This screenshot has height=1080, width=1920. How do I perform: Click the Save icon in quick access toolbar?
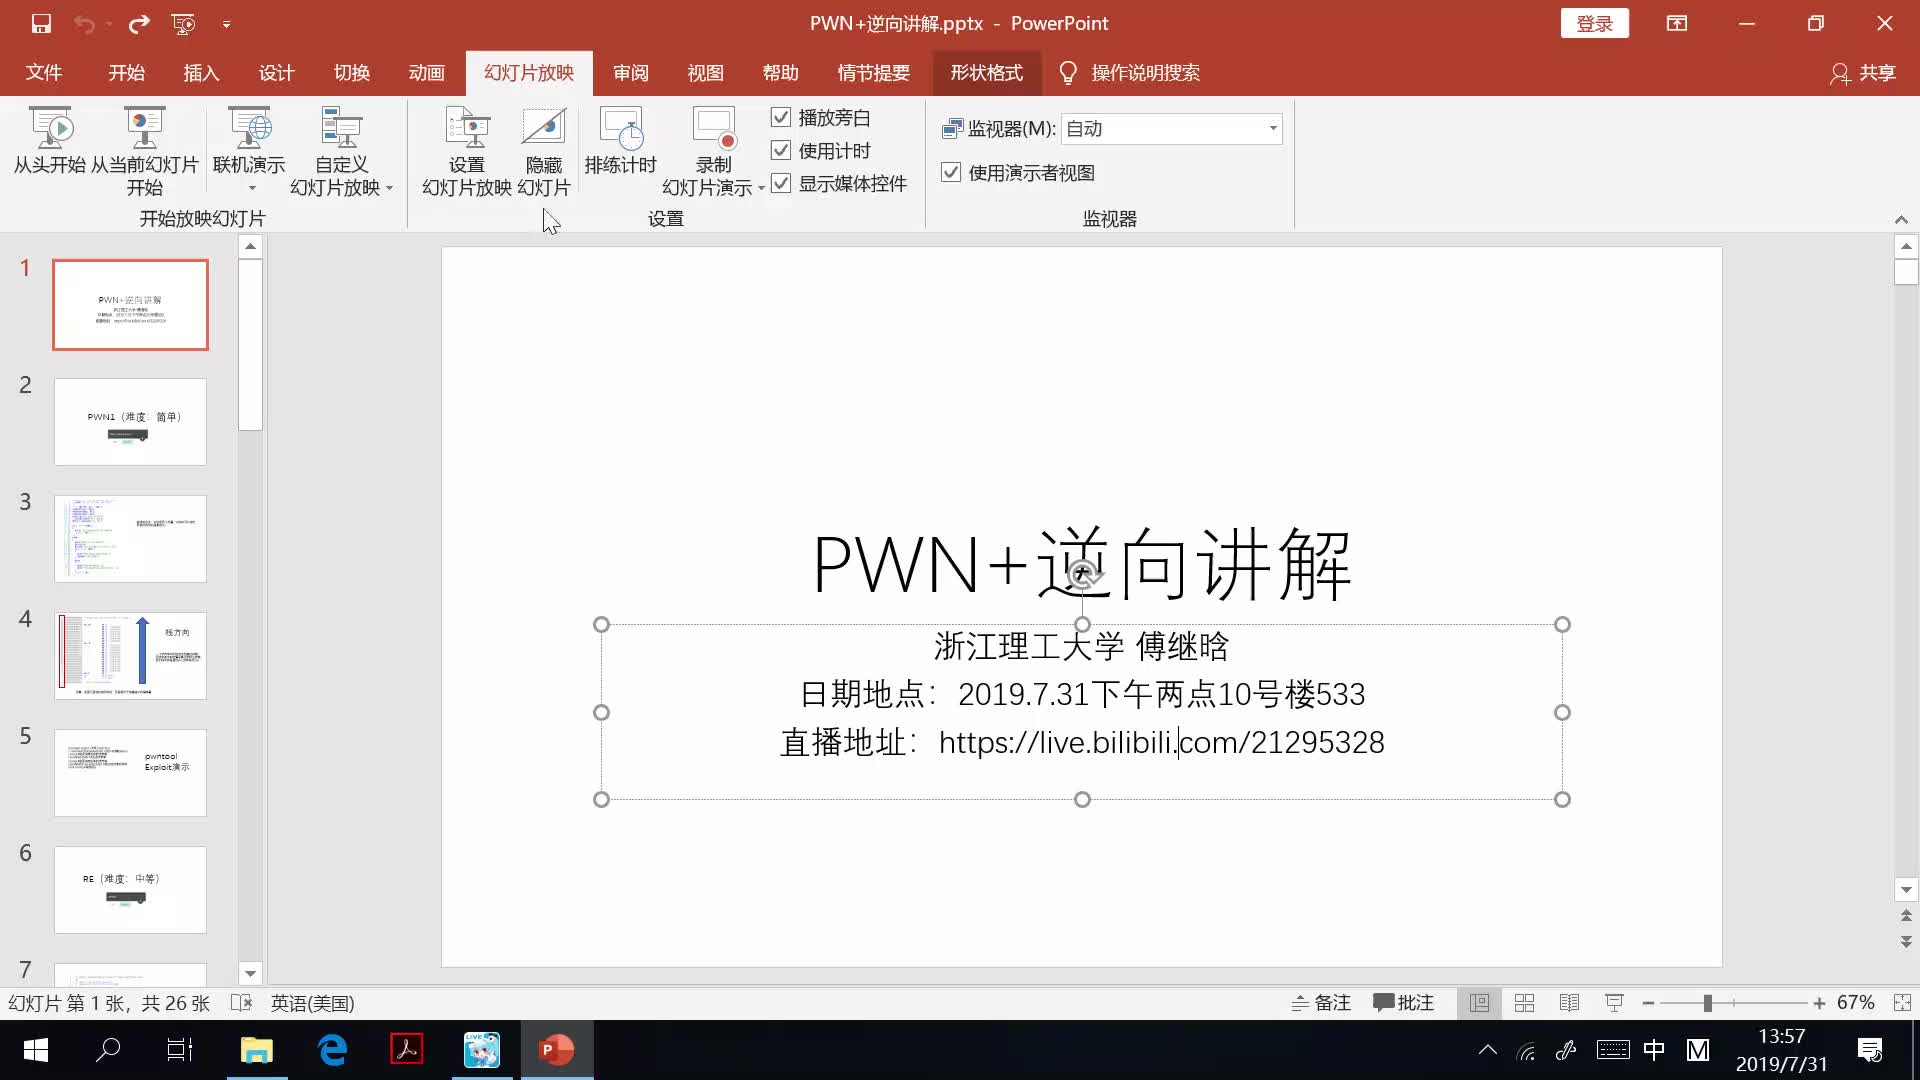tap(40, 23)
